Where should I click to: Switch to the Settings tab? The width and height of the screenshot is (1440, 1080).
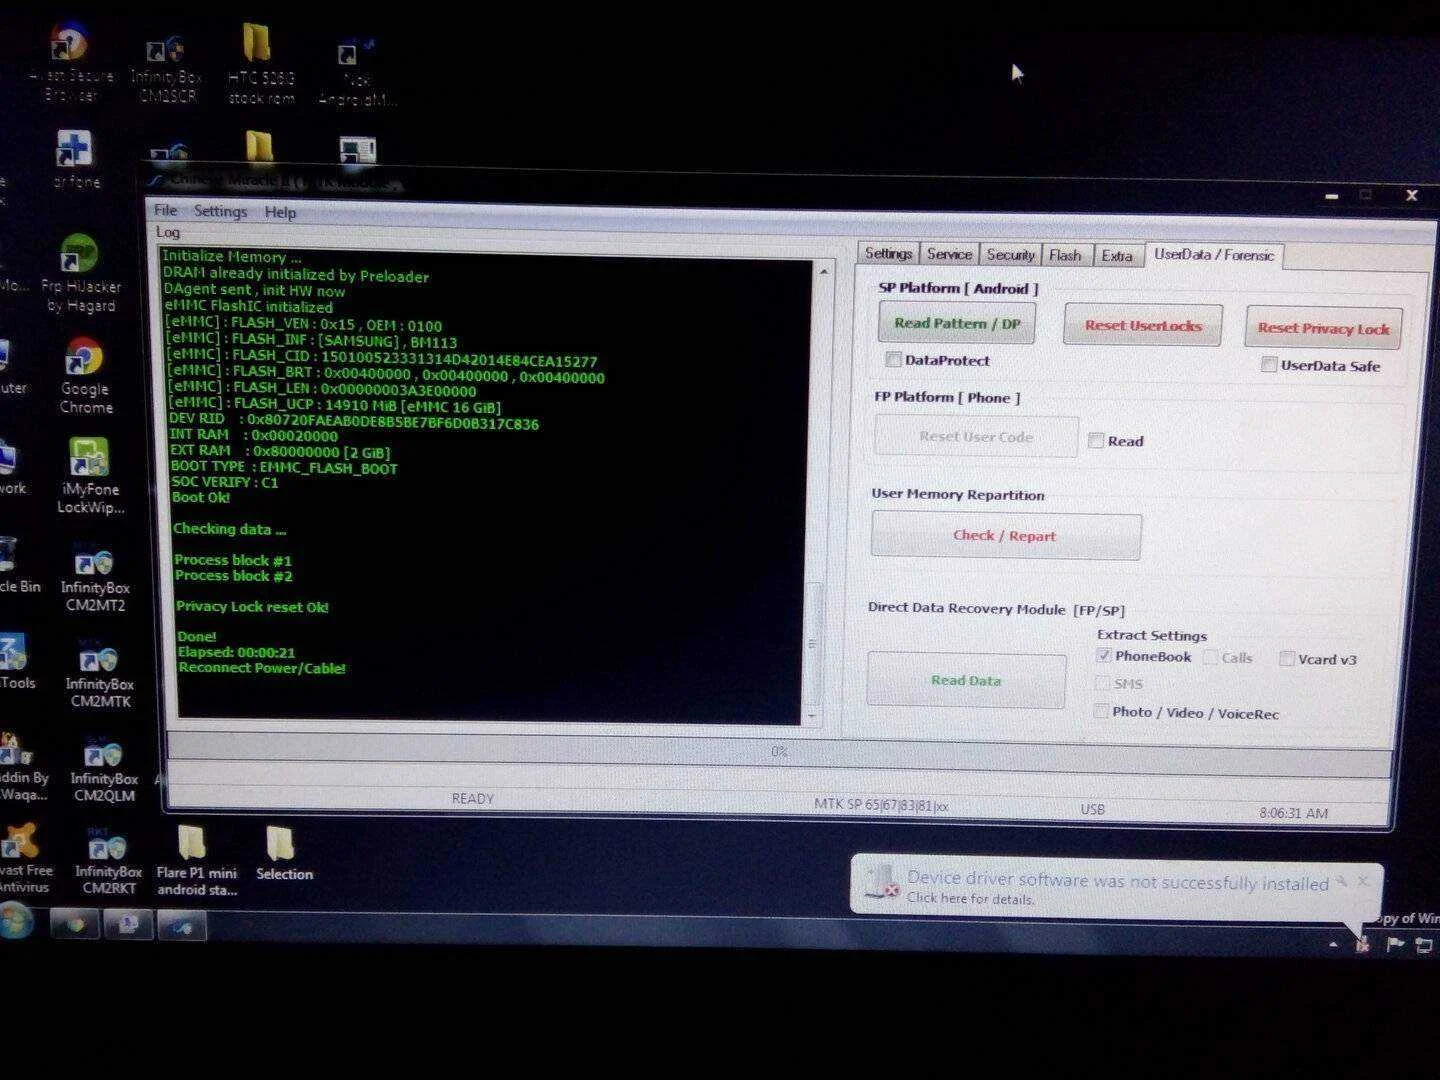pyautogui.click(x=888, y=253)
